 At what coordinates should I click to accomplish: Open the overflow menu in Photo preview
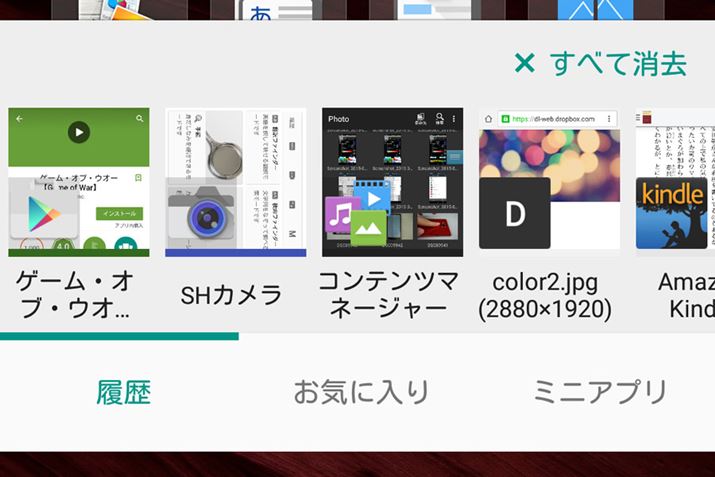(x=455, y=119)
